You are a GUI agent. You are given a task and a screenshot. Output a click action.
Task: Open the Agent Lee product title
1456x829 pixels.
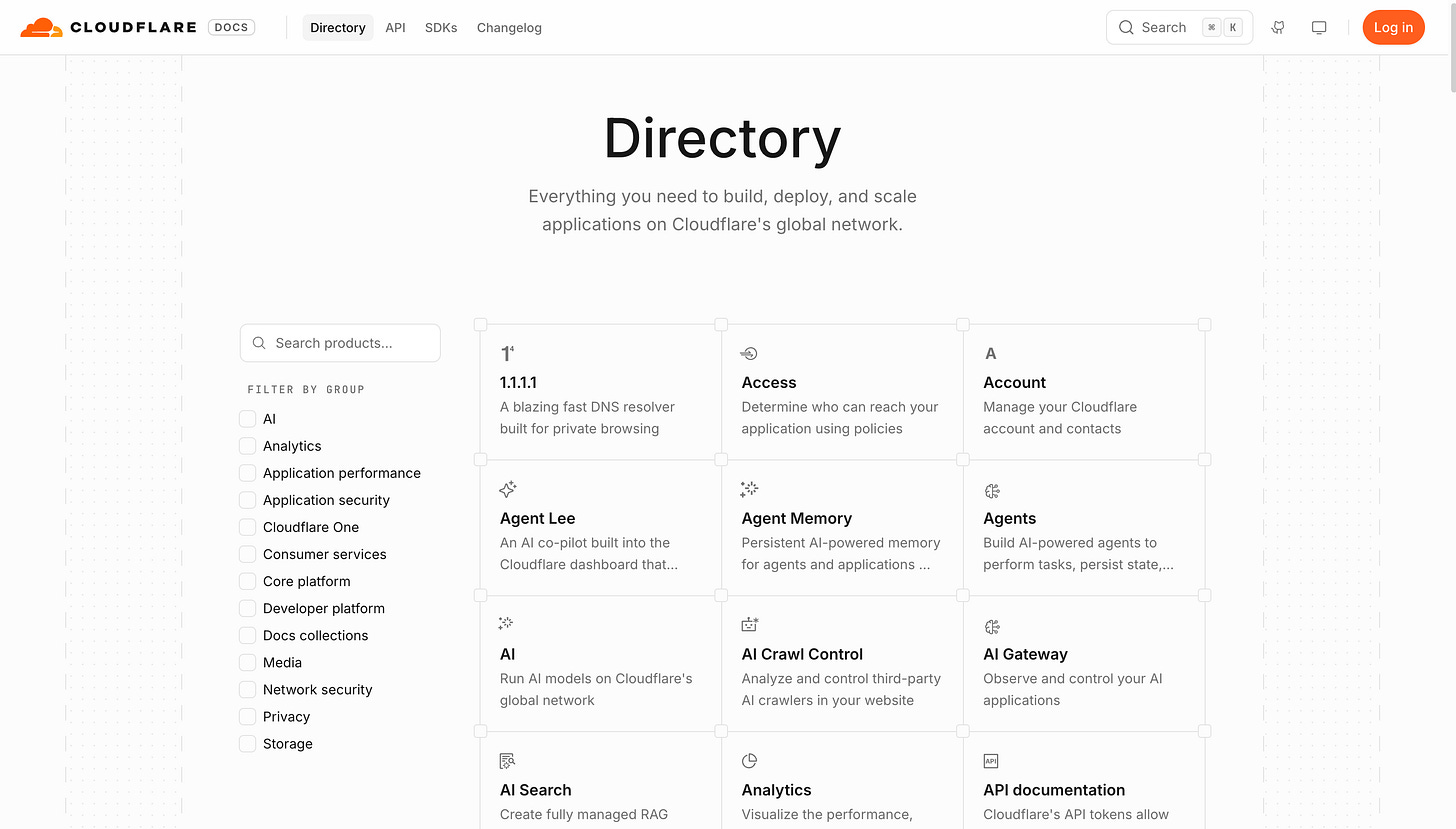tap(538, 518)
